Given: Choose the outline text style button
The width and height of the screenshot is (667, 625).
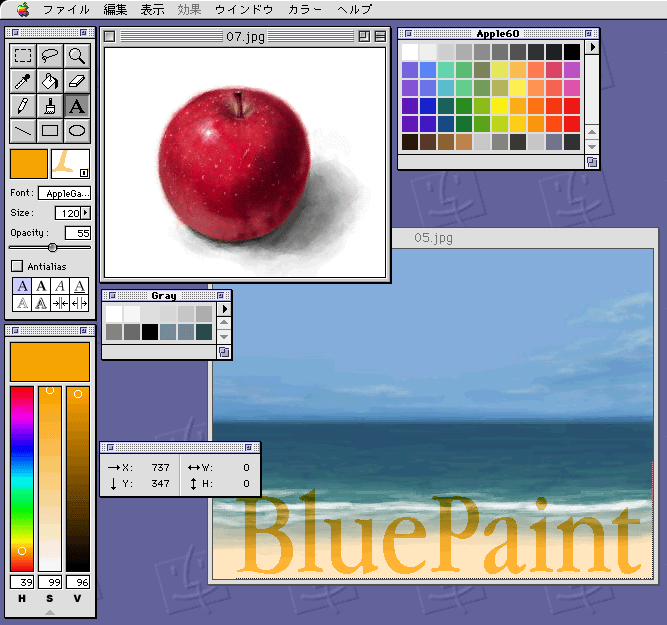Looking at the screenshot, I should point(22,303).
